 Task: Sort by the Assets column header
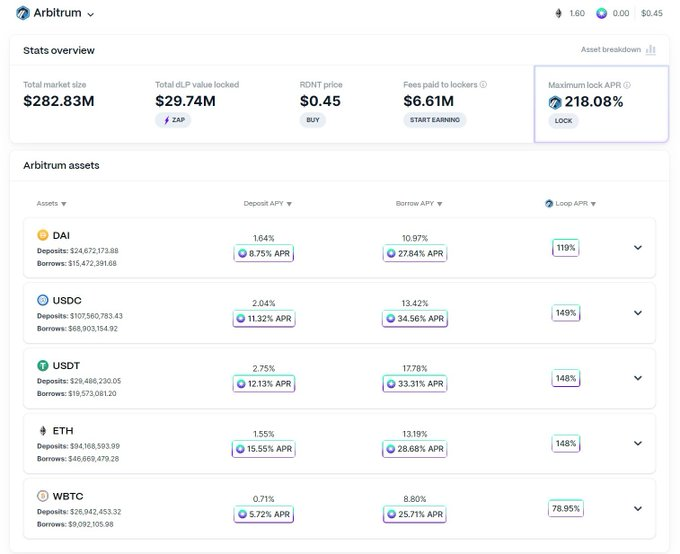[x=51, y=203]
